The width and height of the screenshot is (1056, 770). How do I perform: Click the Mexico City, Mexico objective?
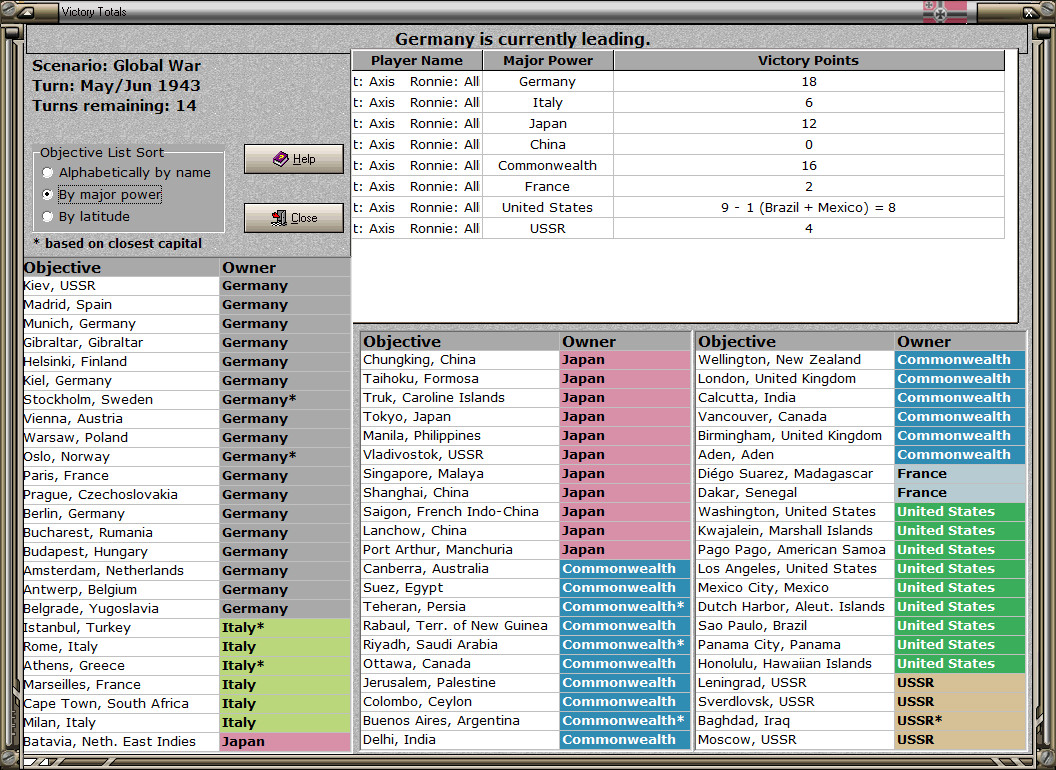[x=795, y=587]
